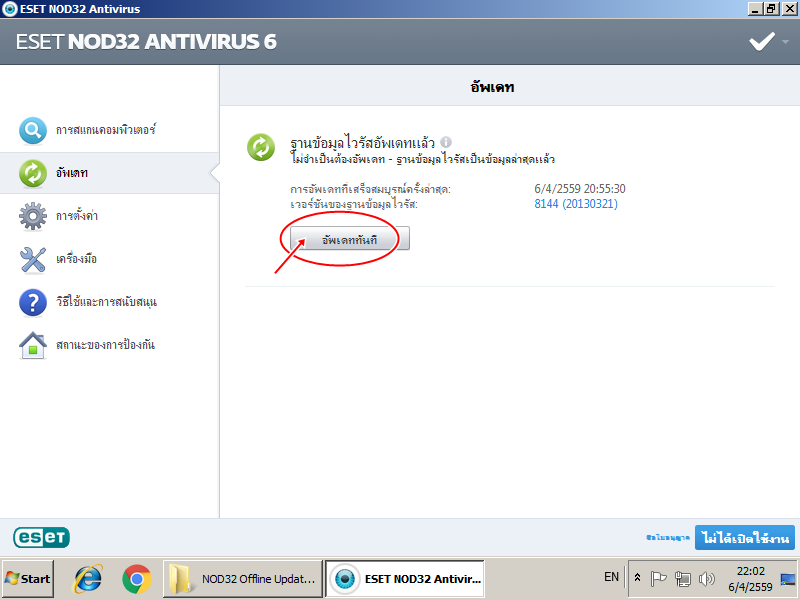Image resolution: width=800 pixels, height=600 pixels.
Task: Switch to NOD32 Offline Update folder window
Action: tap(243, 579)
